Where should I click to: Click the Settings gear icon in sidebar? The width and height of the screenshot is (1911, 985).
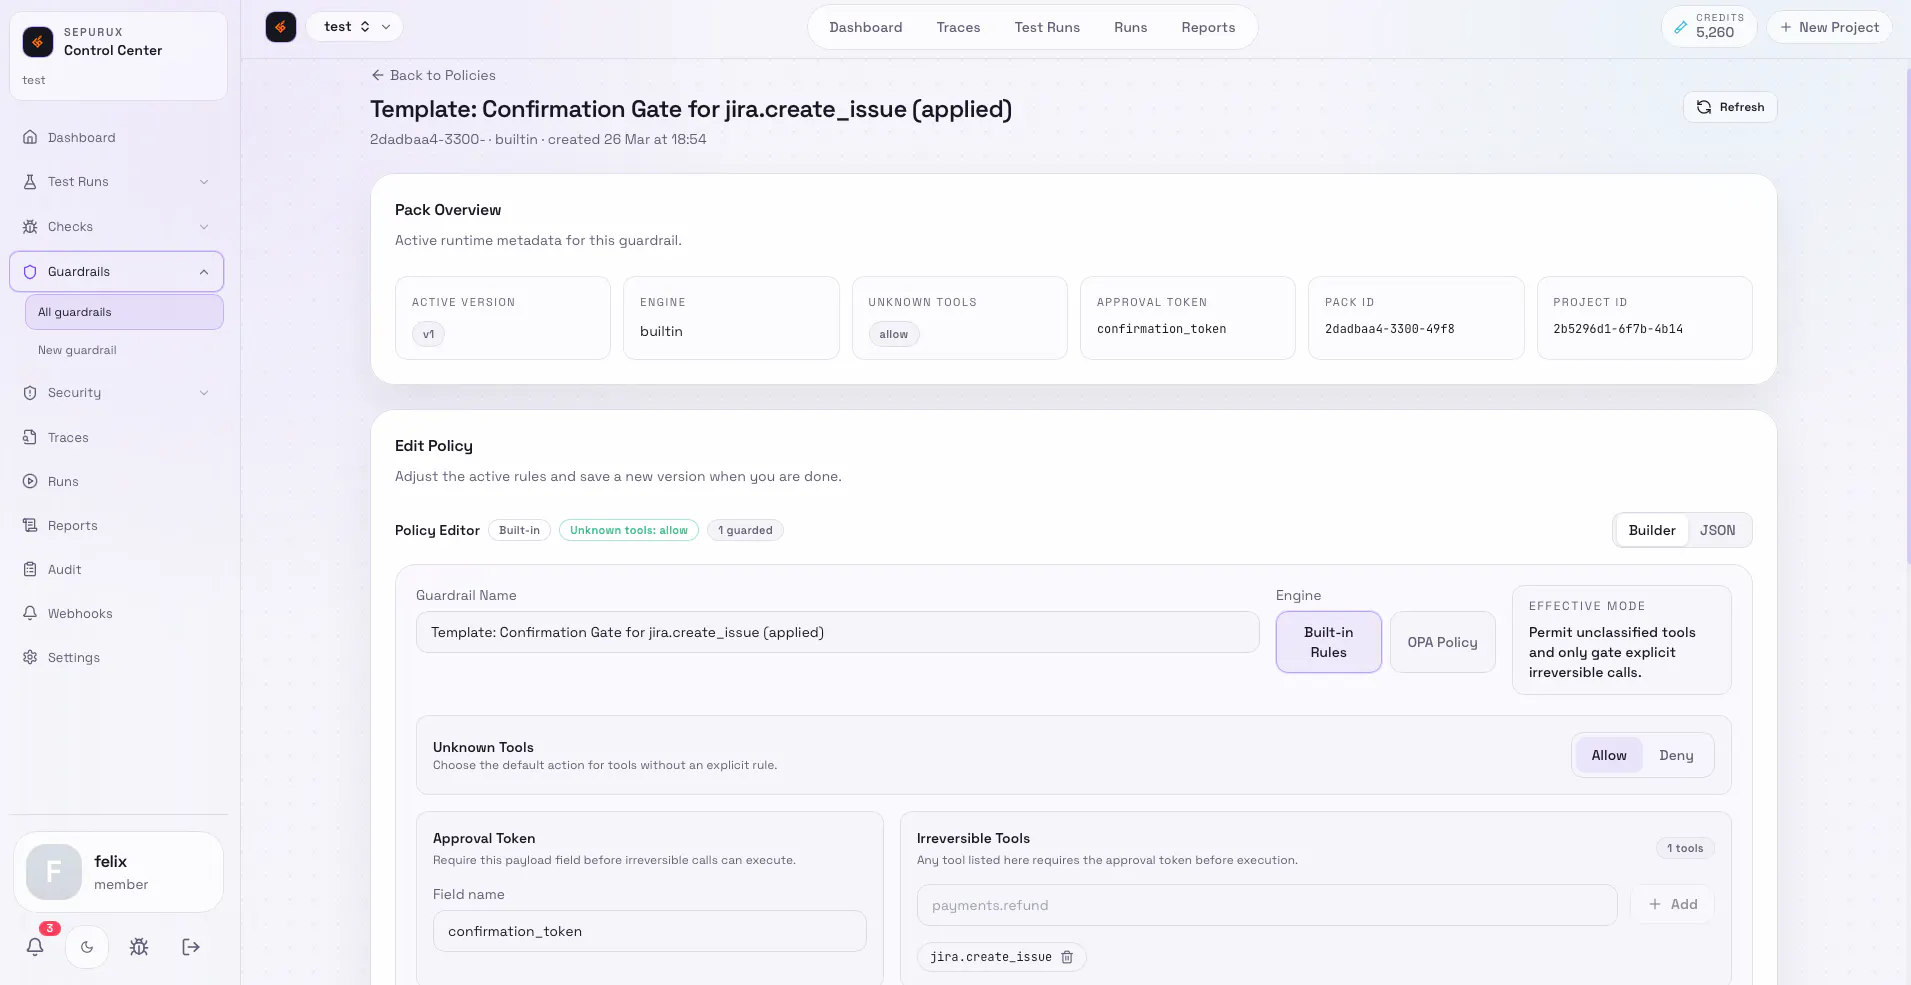[x=30, y=658]
